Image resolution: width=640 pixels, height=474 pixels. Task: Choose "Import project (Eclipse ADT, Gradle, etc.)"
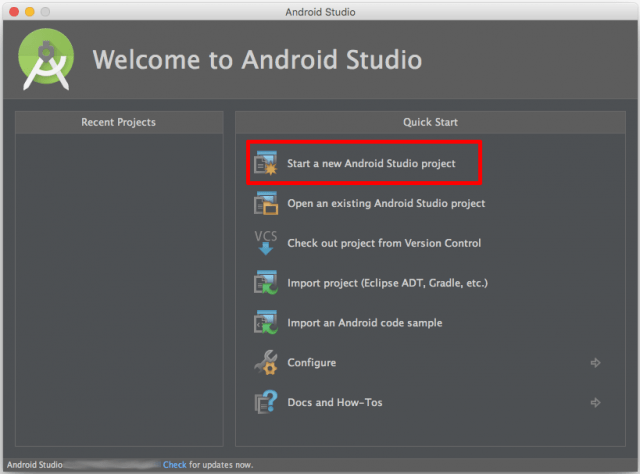pyautogui.click(x=387, y=283)
